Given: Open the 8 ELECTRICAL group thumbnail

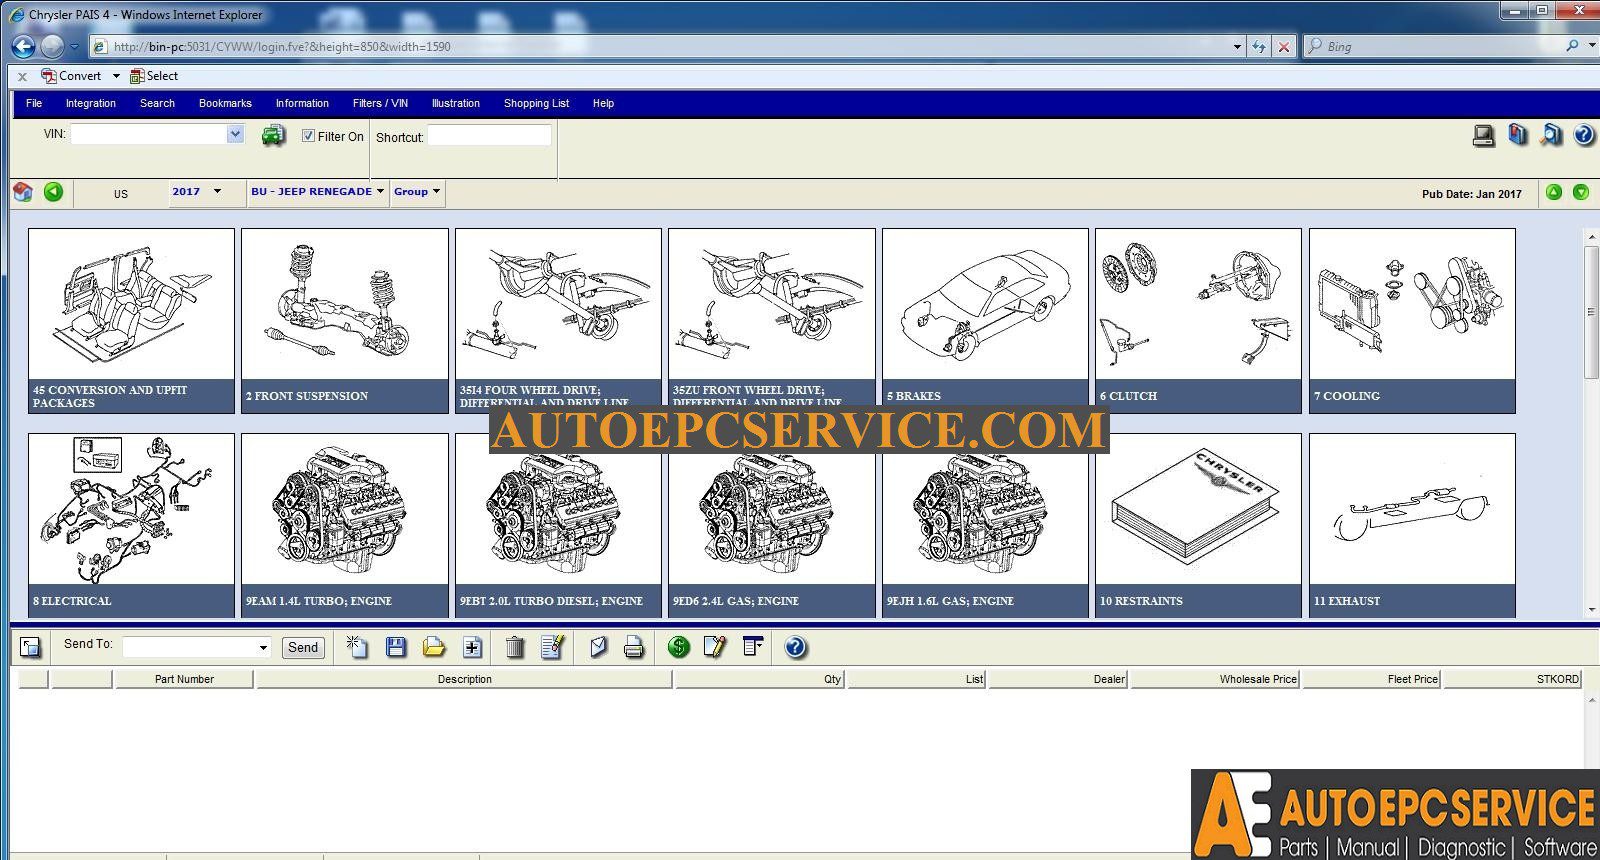Looking at the screenshot, I should pos(131,525).
